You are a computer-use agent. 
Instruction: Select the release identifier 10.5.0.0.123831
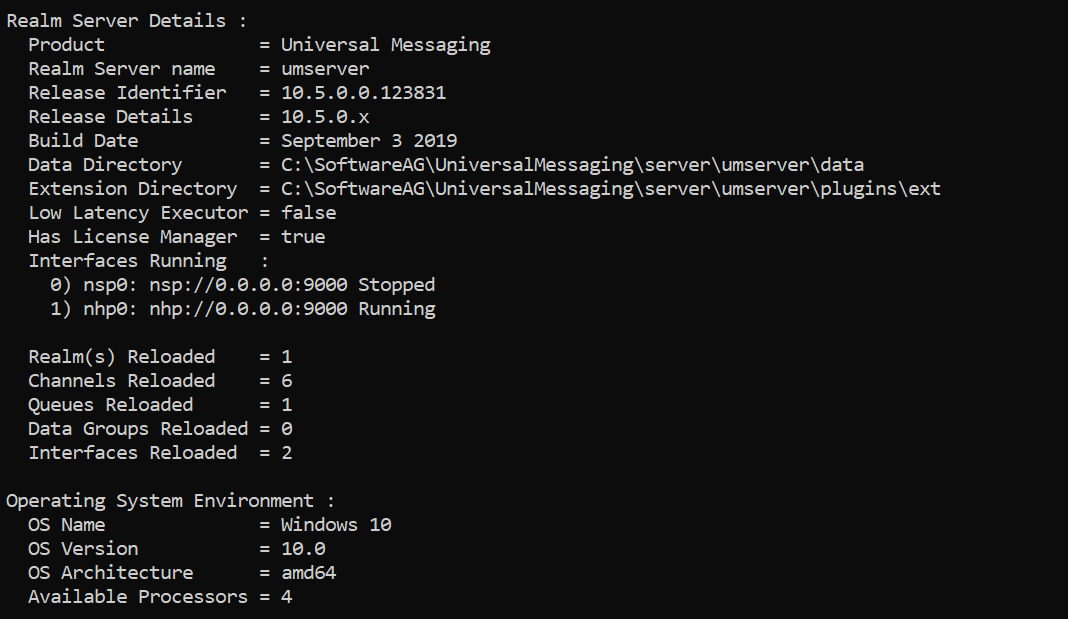(363, 93)
